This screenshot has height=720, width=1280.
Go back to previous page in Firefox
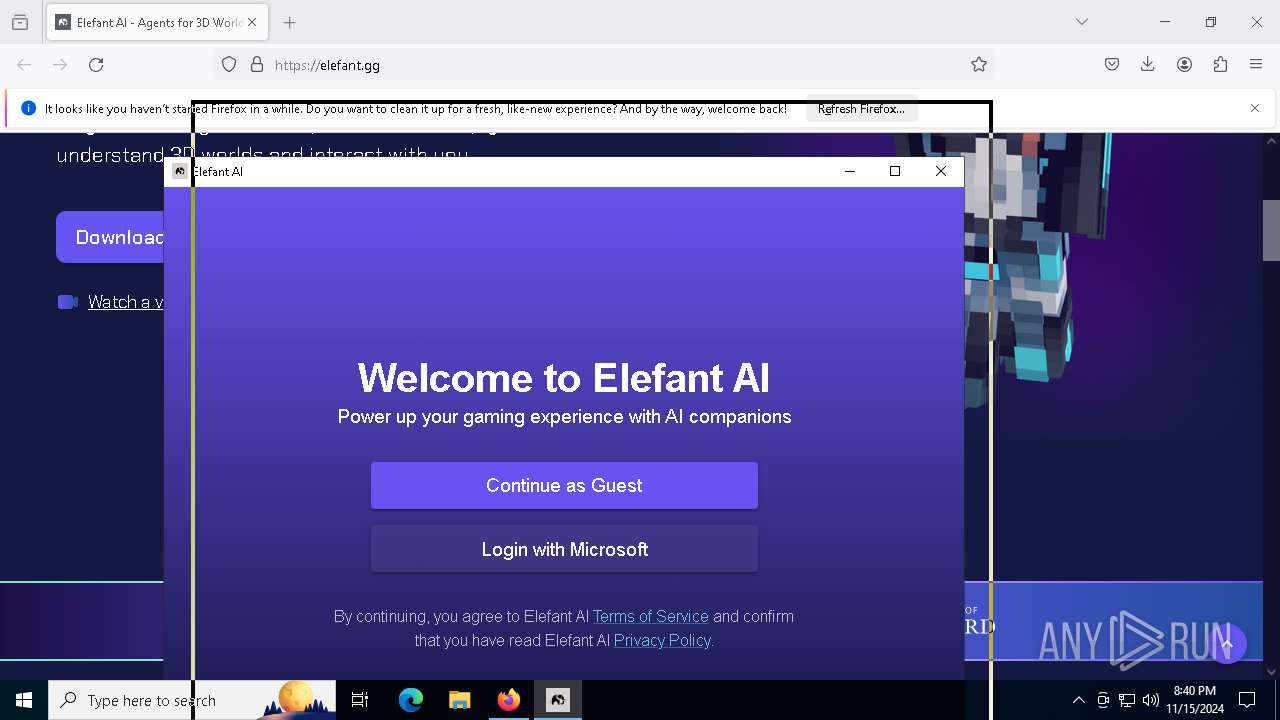[x=24, y=65]
